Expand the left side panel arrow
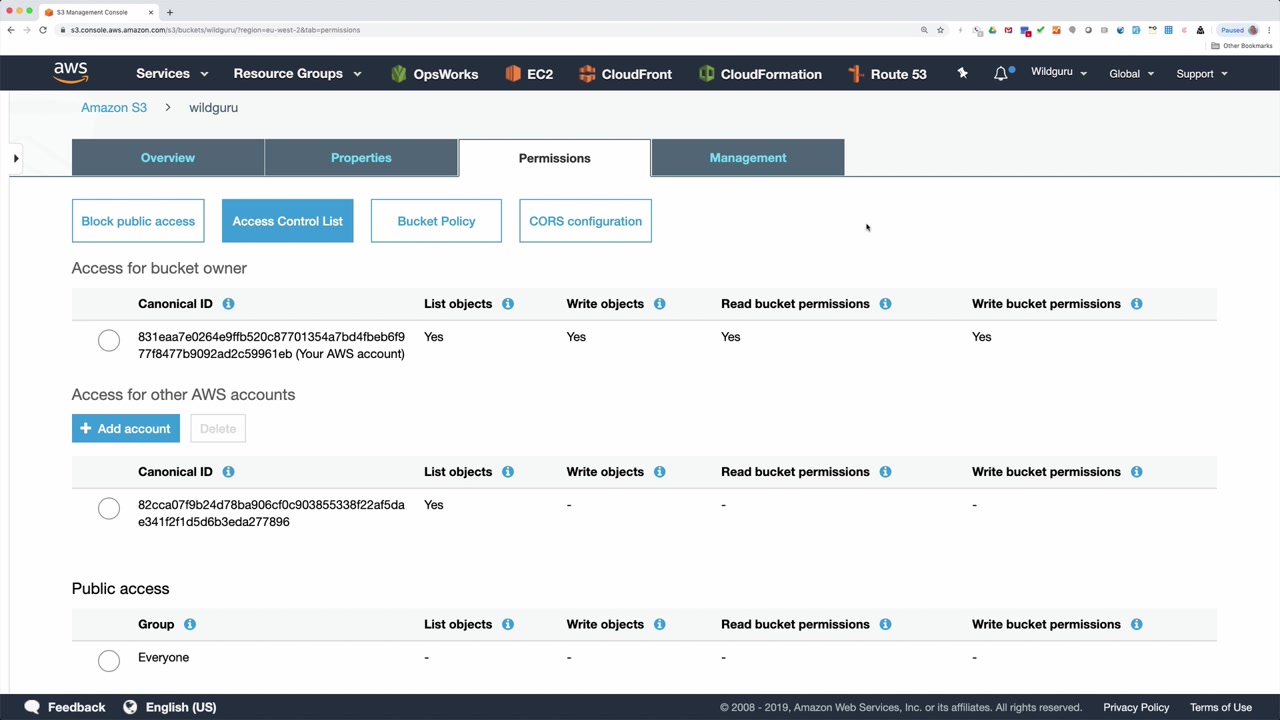This screenshot has height=720, width=1280. click(x=16, y=158)
